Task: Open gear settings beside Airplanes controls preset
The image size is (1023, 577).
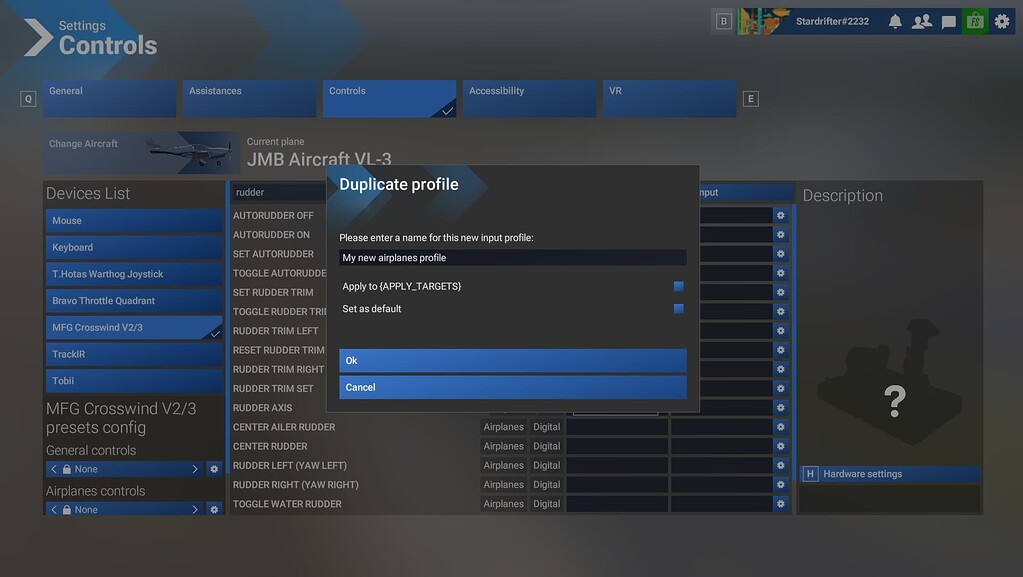Action: (x=214, y=509)
